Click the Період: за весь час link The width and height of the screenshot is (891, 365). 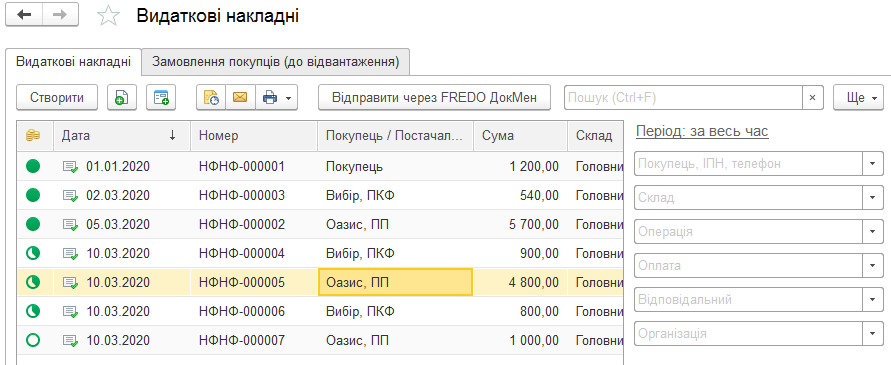pos(702,132)
